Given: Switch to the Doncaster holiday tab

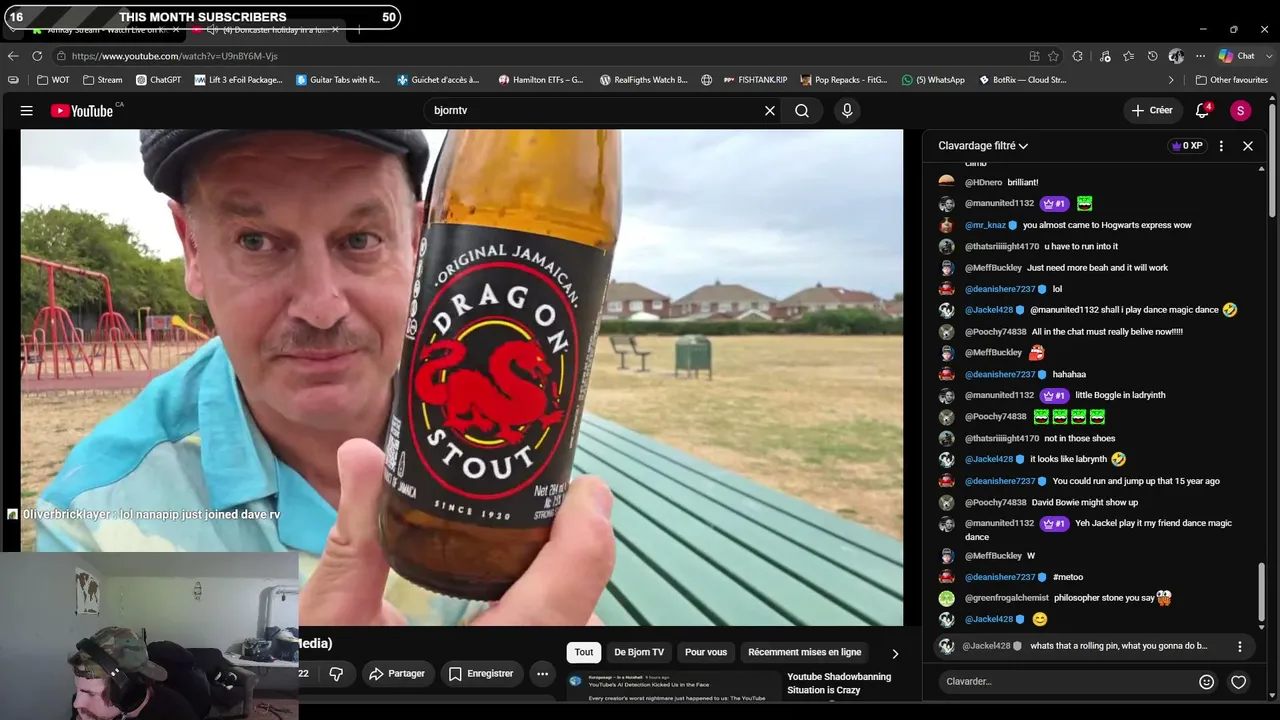Looking at the screenshot, I should click(267, 30).
